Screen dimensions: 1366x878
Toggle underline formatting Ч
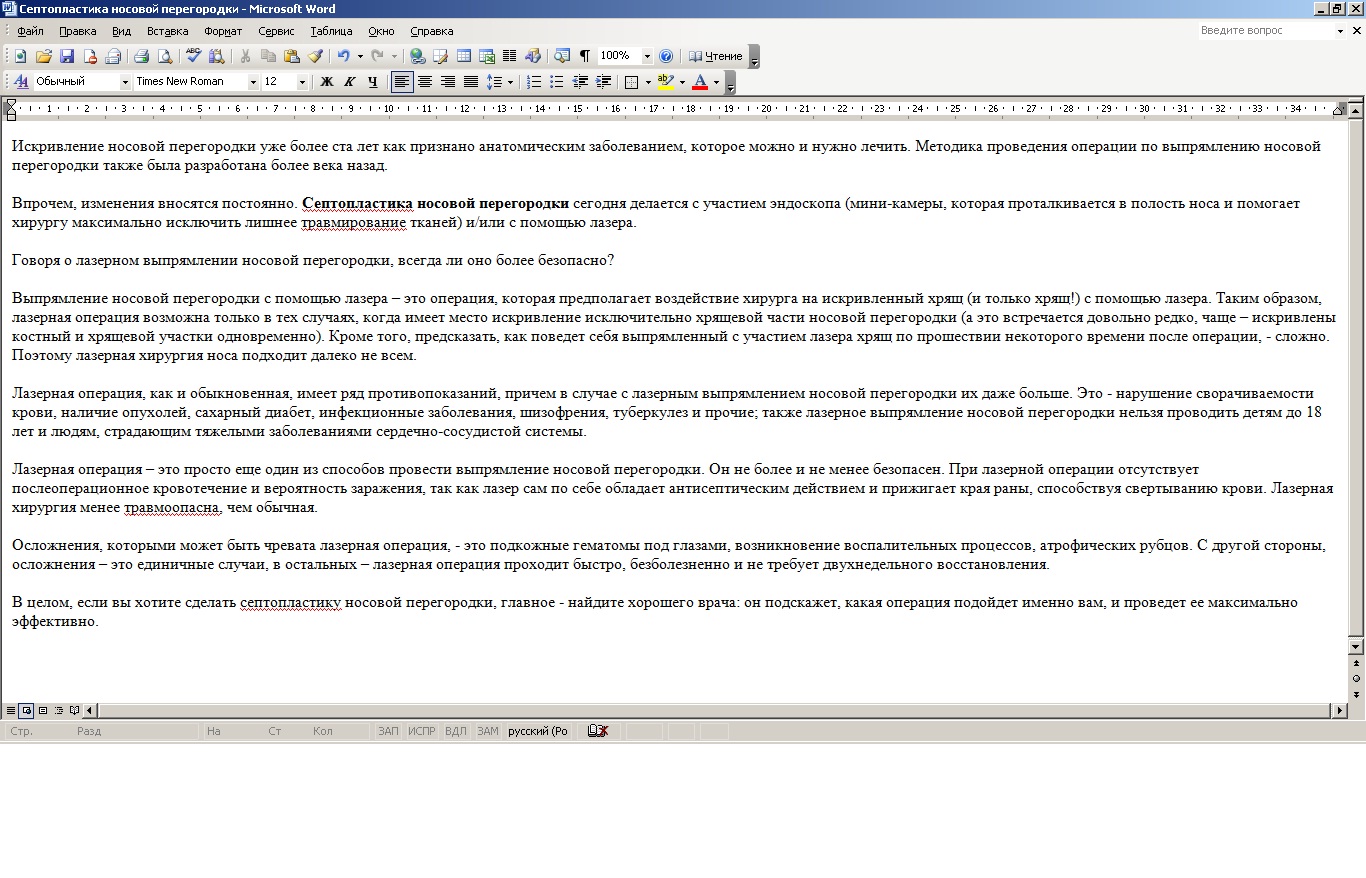click(372, 82)
